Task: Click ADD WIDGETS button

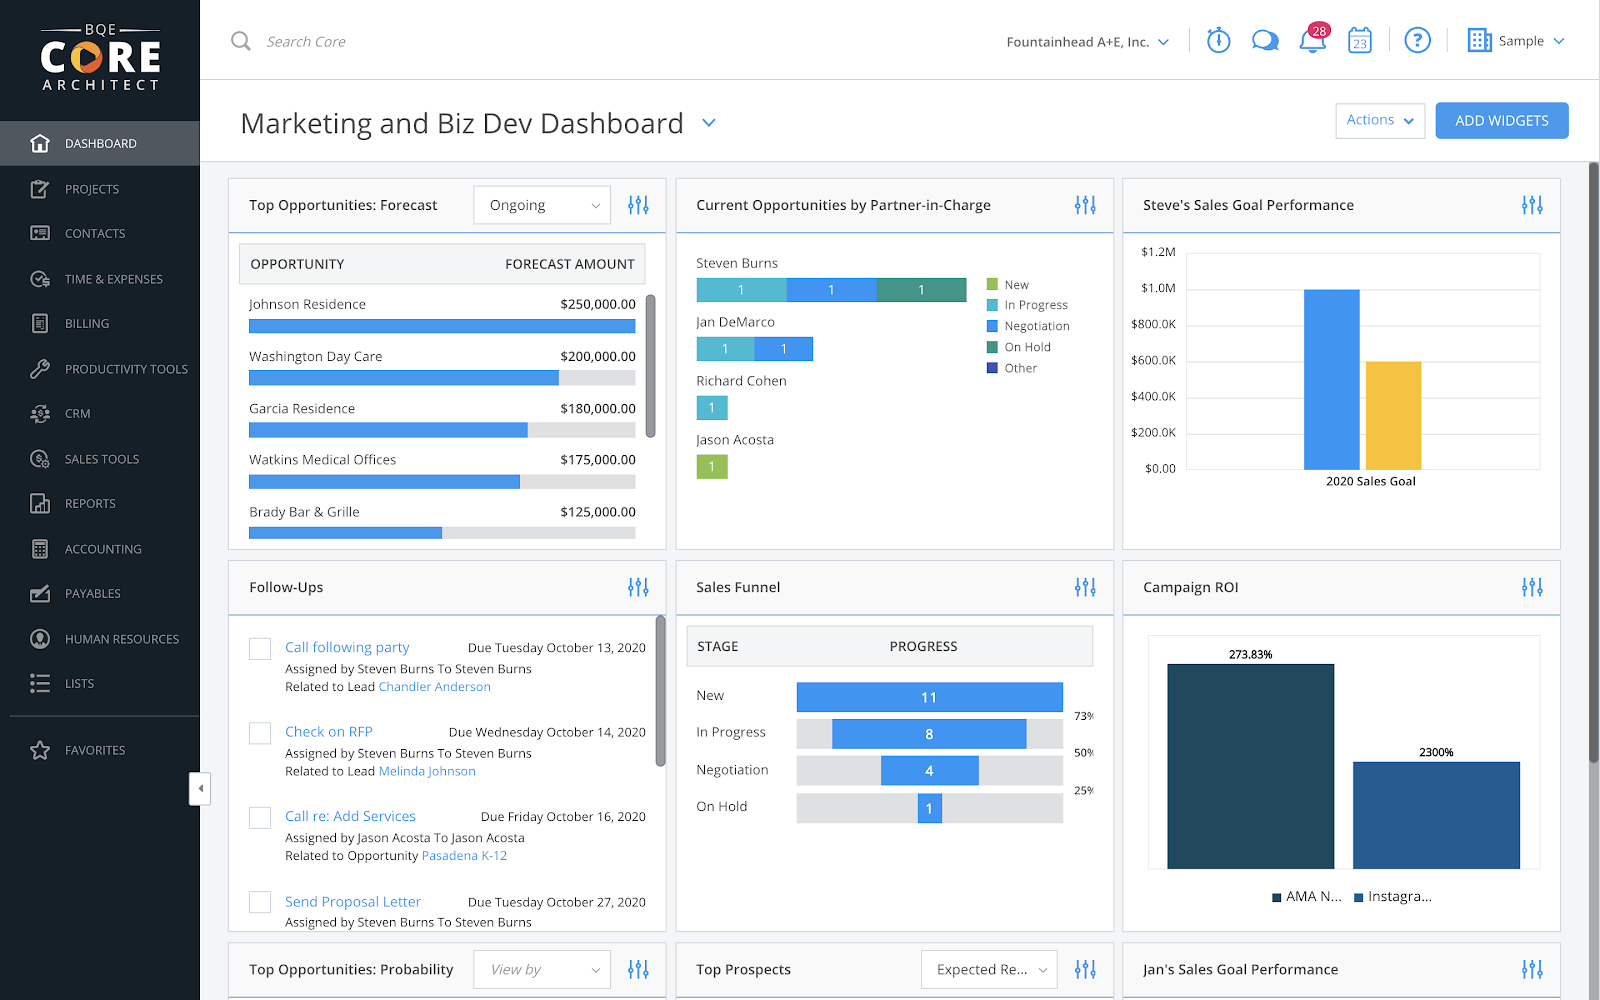Action: click(1502, 120)
